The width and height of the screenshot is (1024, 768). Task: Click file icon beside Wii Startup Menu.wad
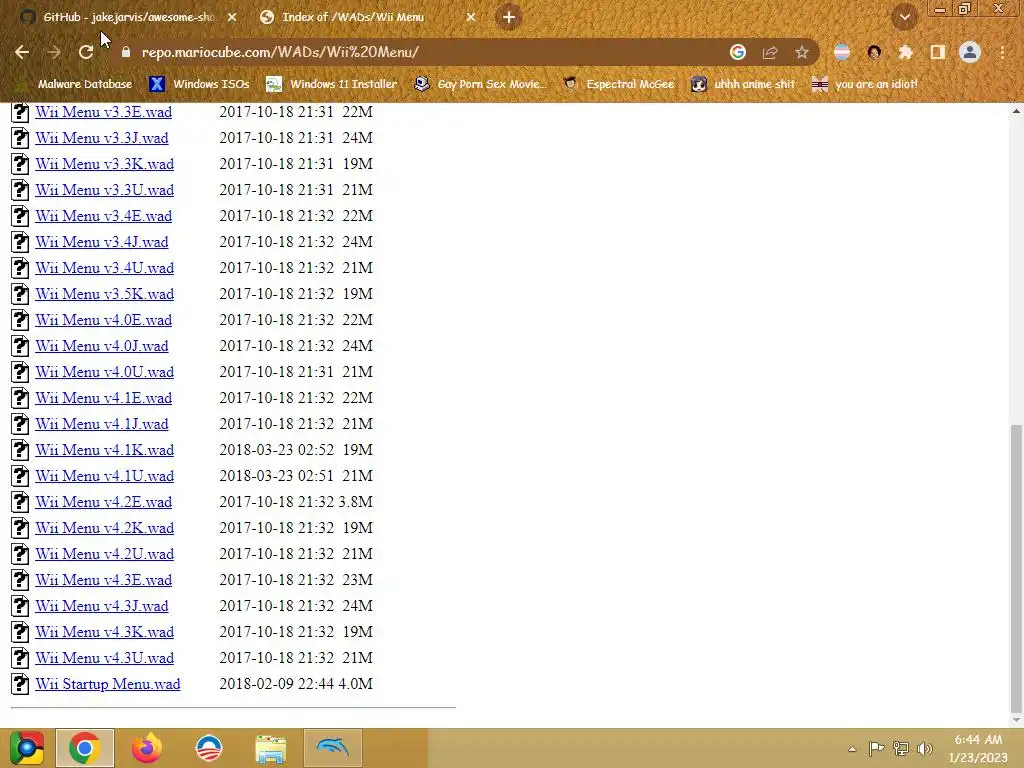[20, 684]
